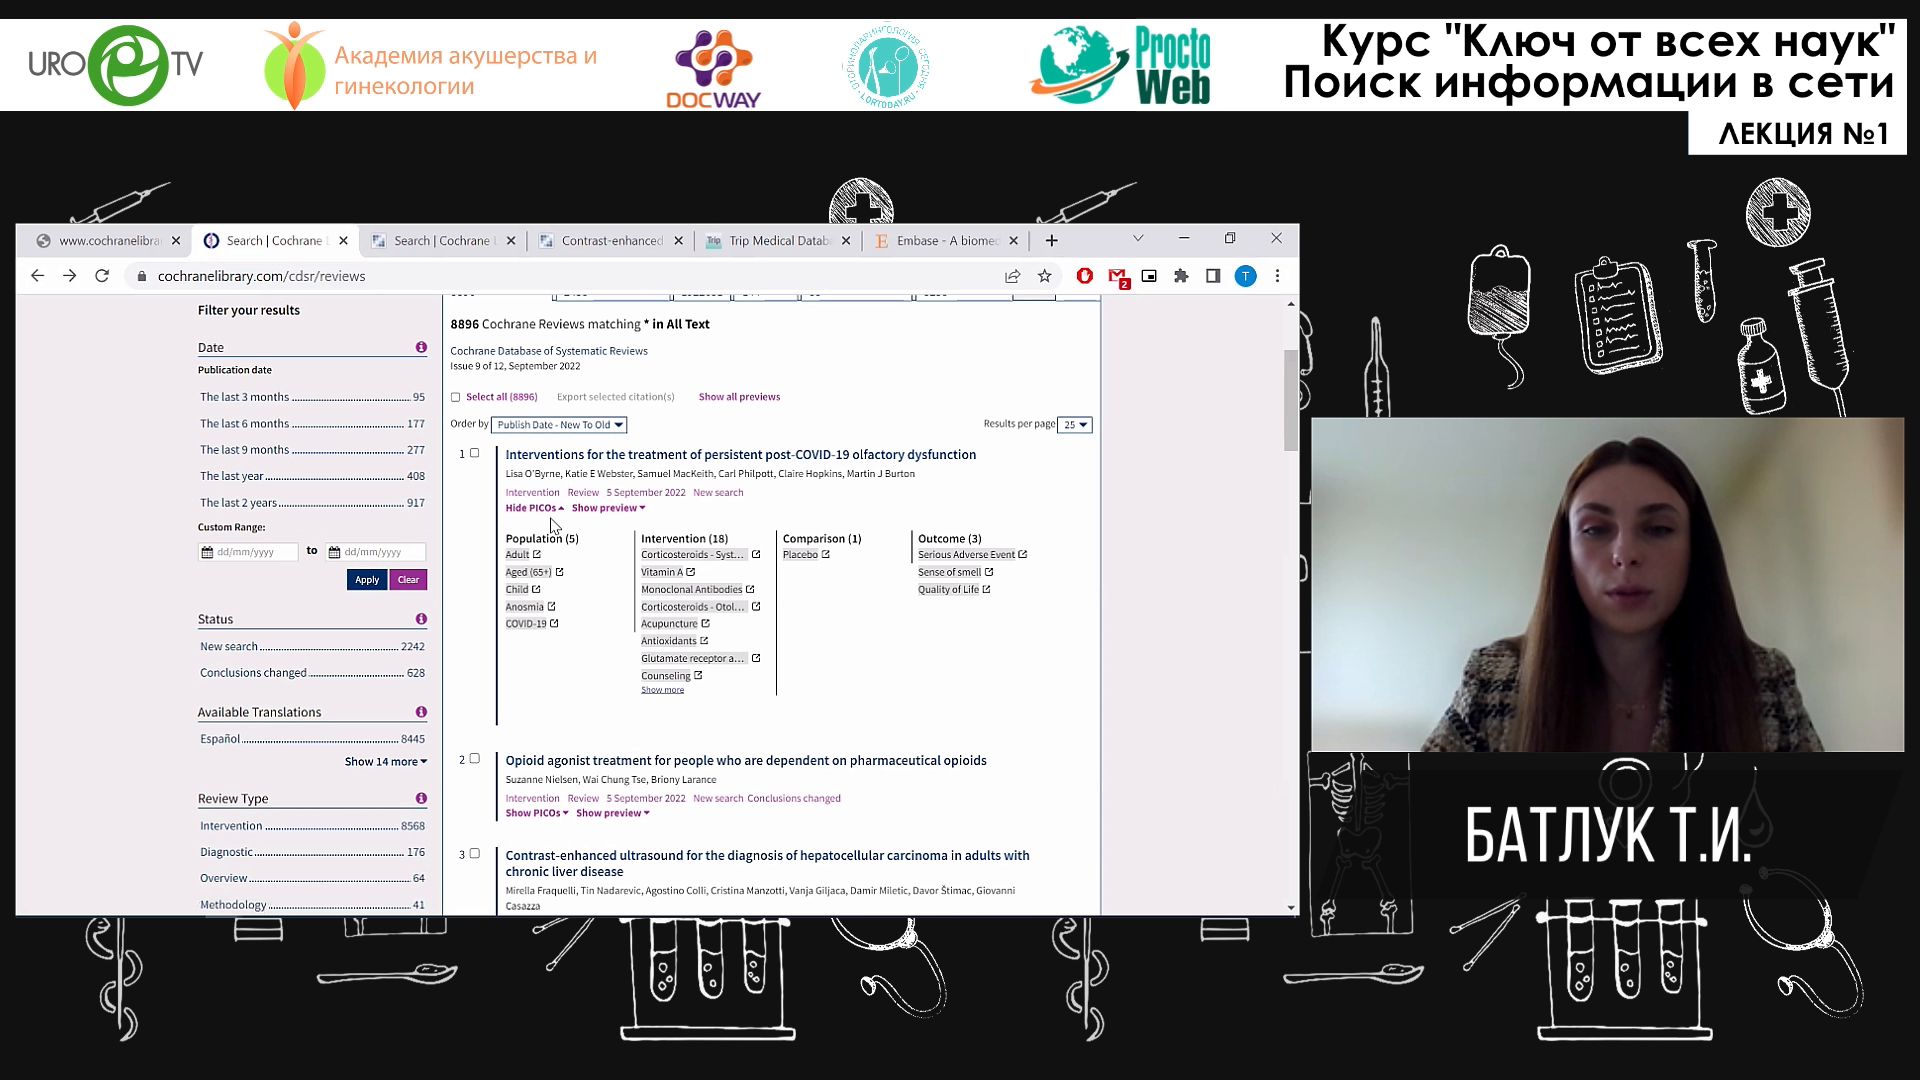This screenshot has width=1920, height=1080.
Task: Expand the Publish Date dropdown menu
Action: click(x=559, y=423)
